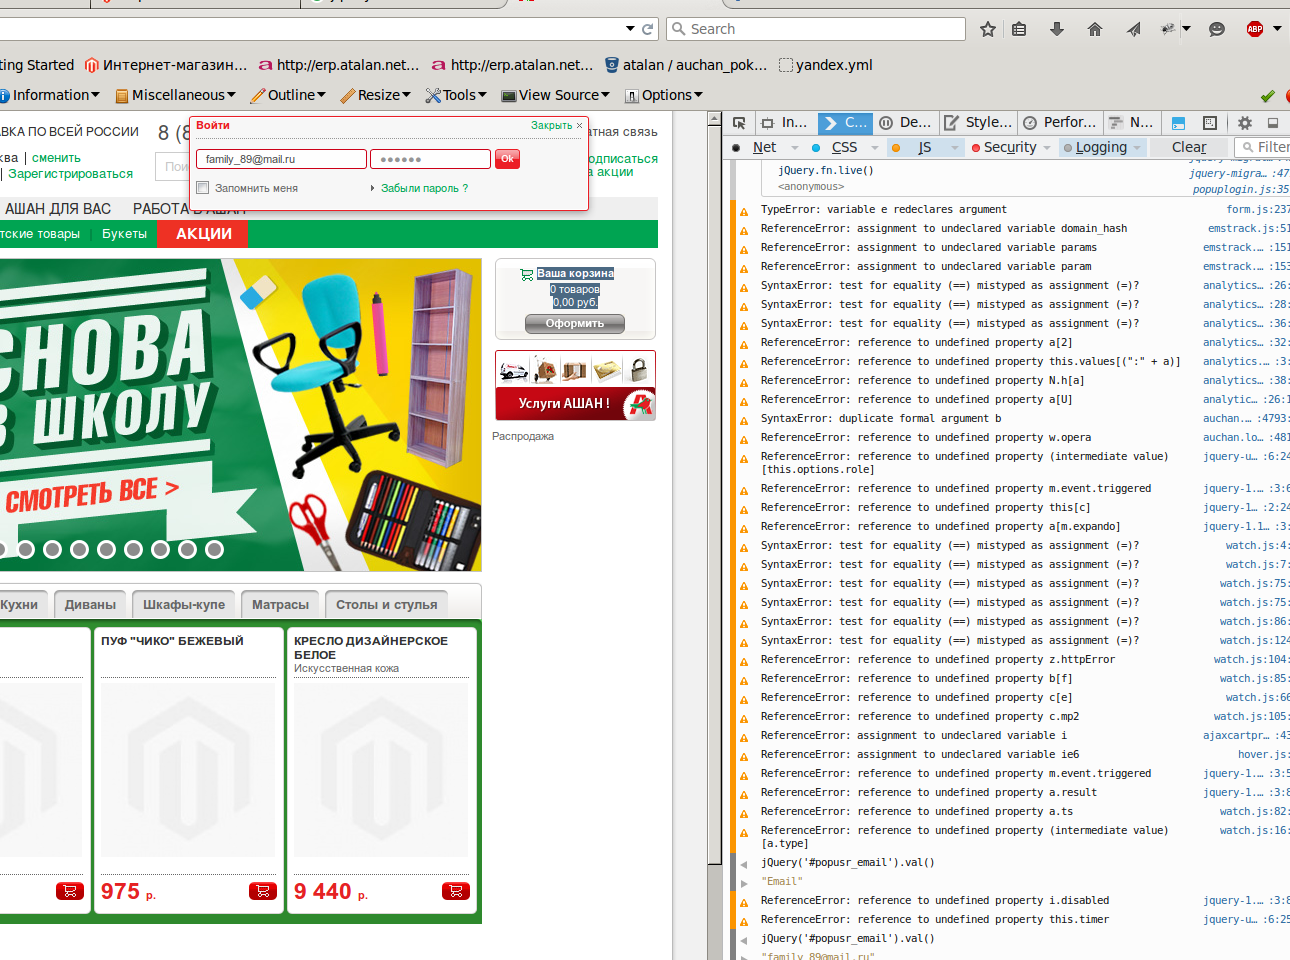Toggle the Запомнить меня checkbox
Screen dimensions: 1290x960
click(x=203, y=188)
